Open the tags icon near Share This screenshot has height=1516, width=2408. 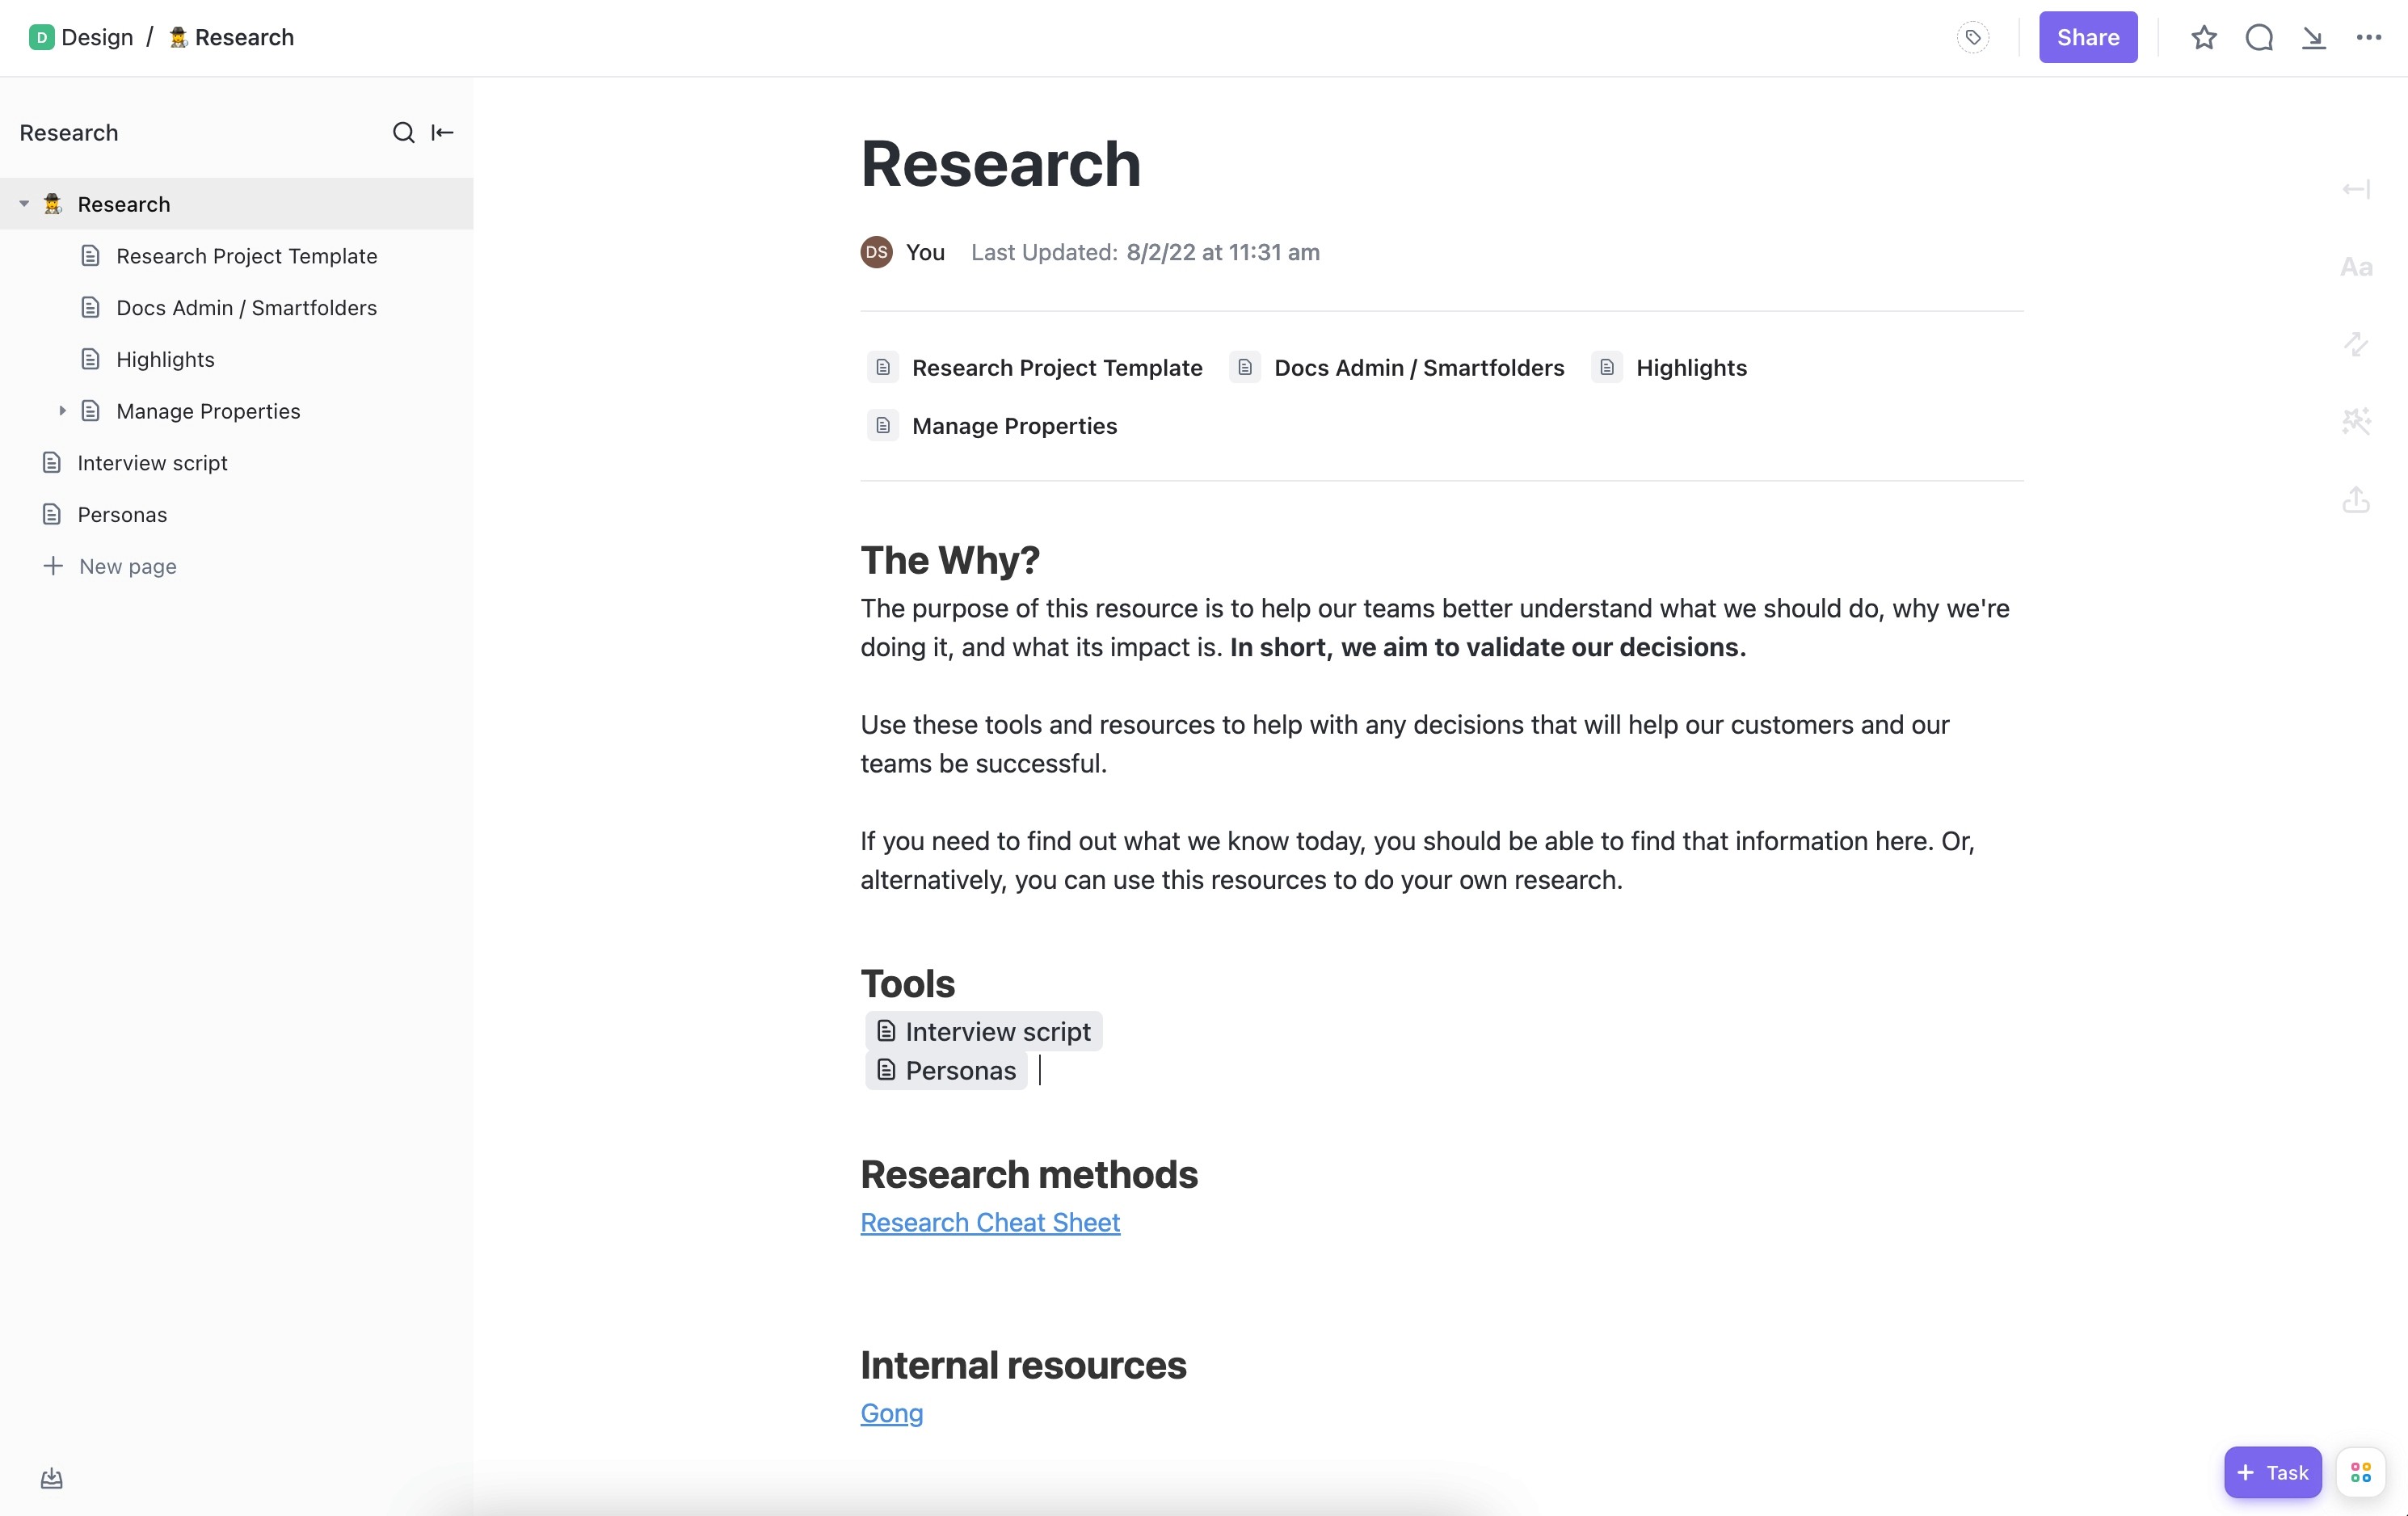point(1972,38)
